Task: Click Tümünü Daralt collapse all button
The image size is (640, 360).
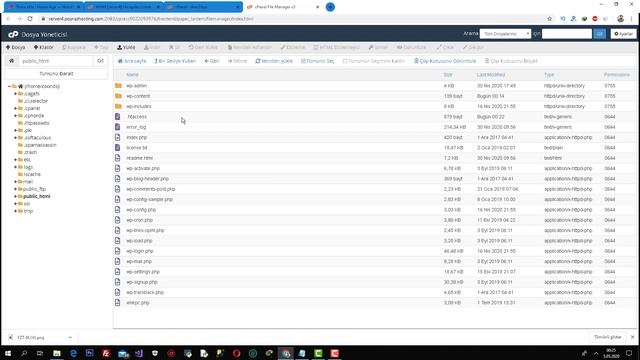Action: (x=56, y=74)
